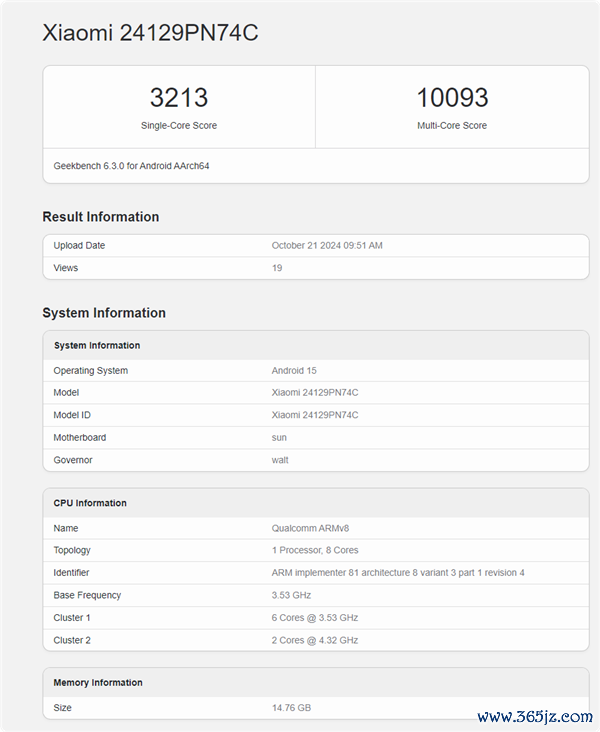
Task: Select the motherboard value sun
Action: tap(279, 438)
